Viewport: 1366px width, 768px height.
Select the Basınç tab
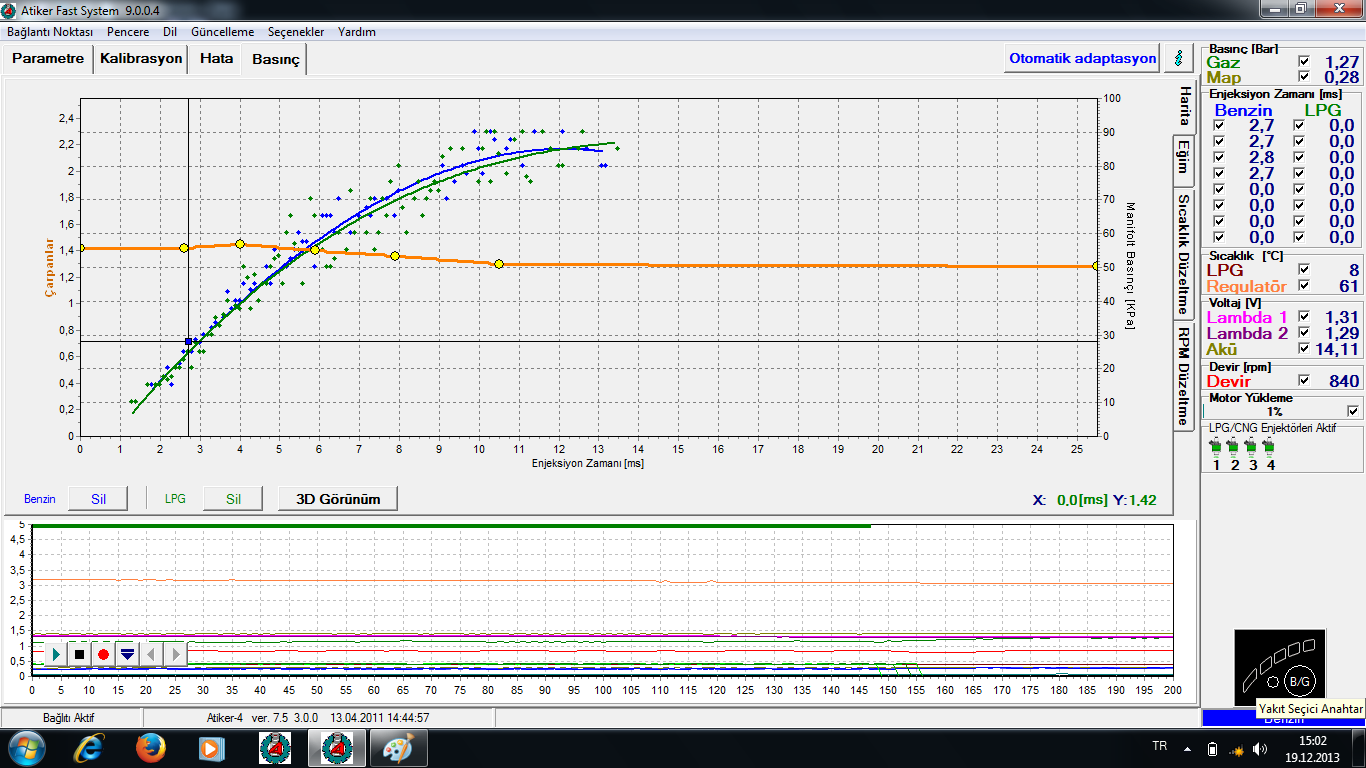(x=275, y=60)
